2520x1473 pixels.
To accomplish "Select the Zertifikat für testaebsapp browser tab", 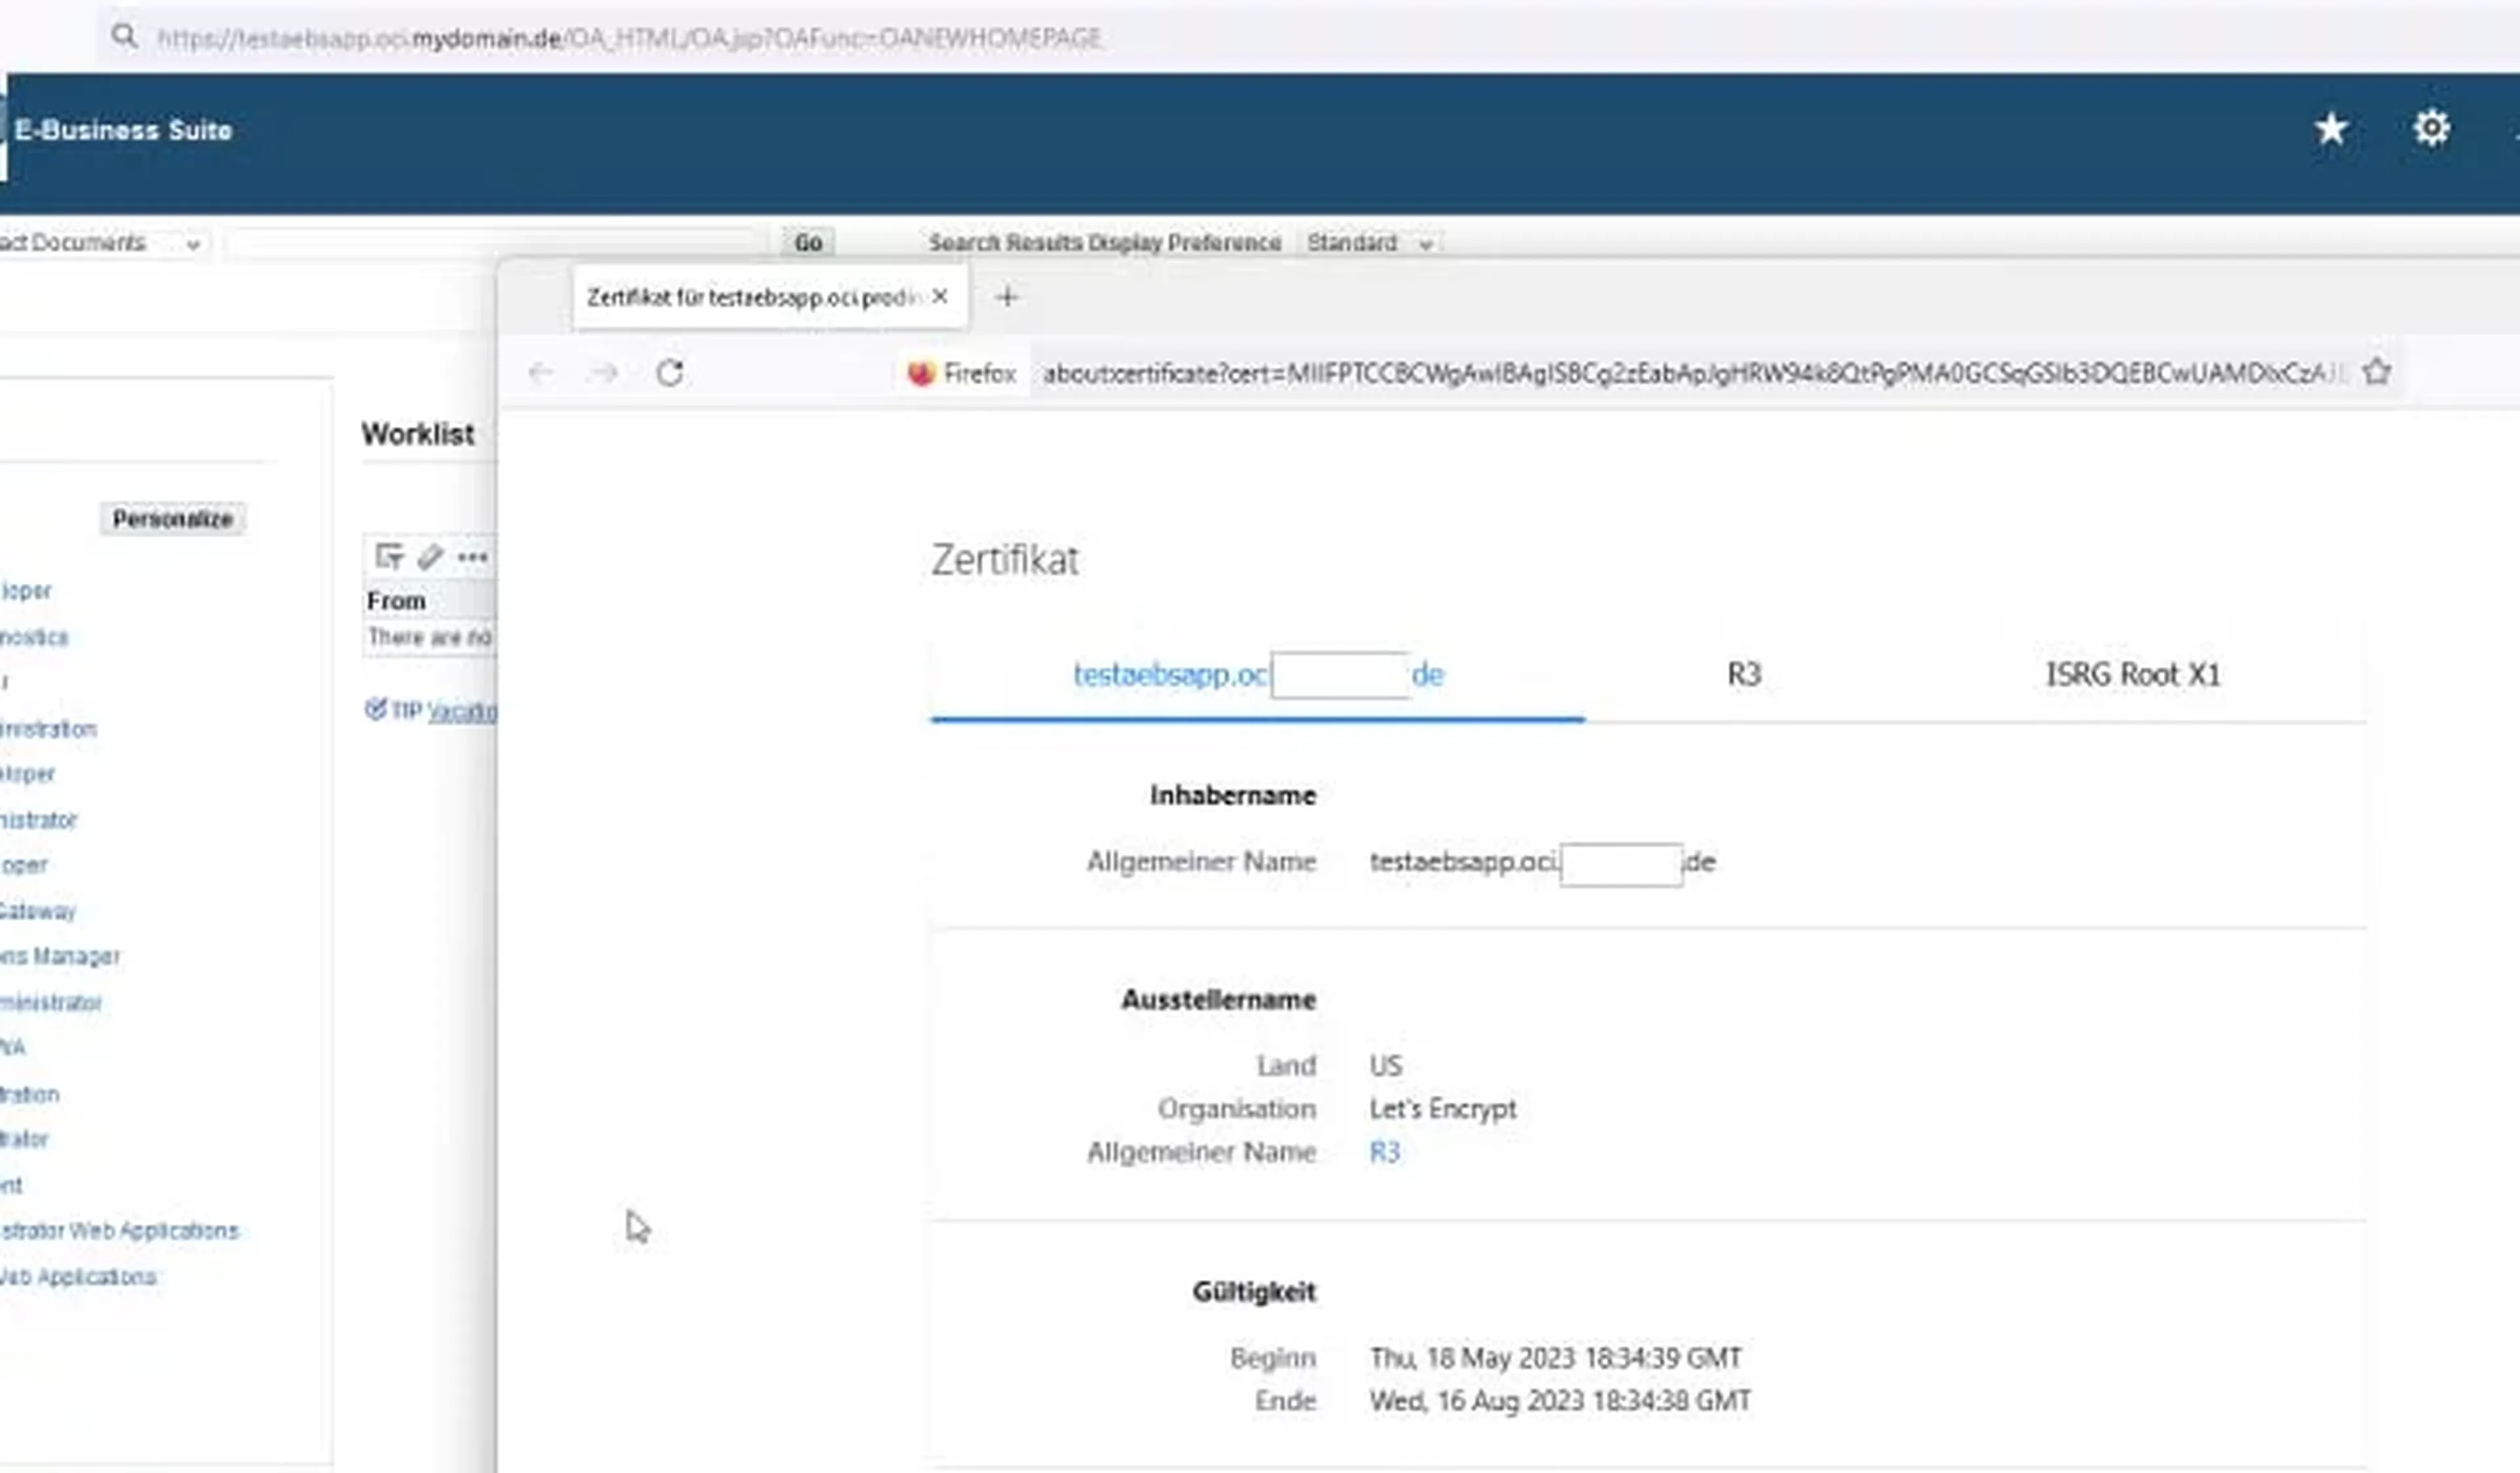I will [x=770, y=297].
